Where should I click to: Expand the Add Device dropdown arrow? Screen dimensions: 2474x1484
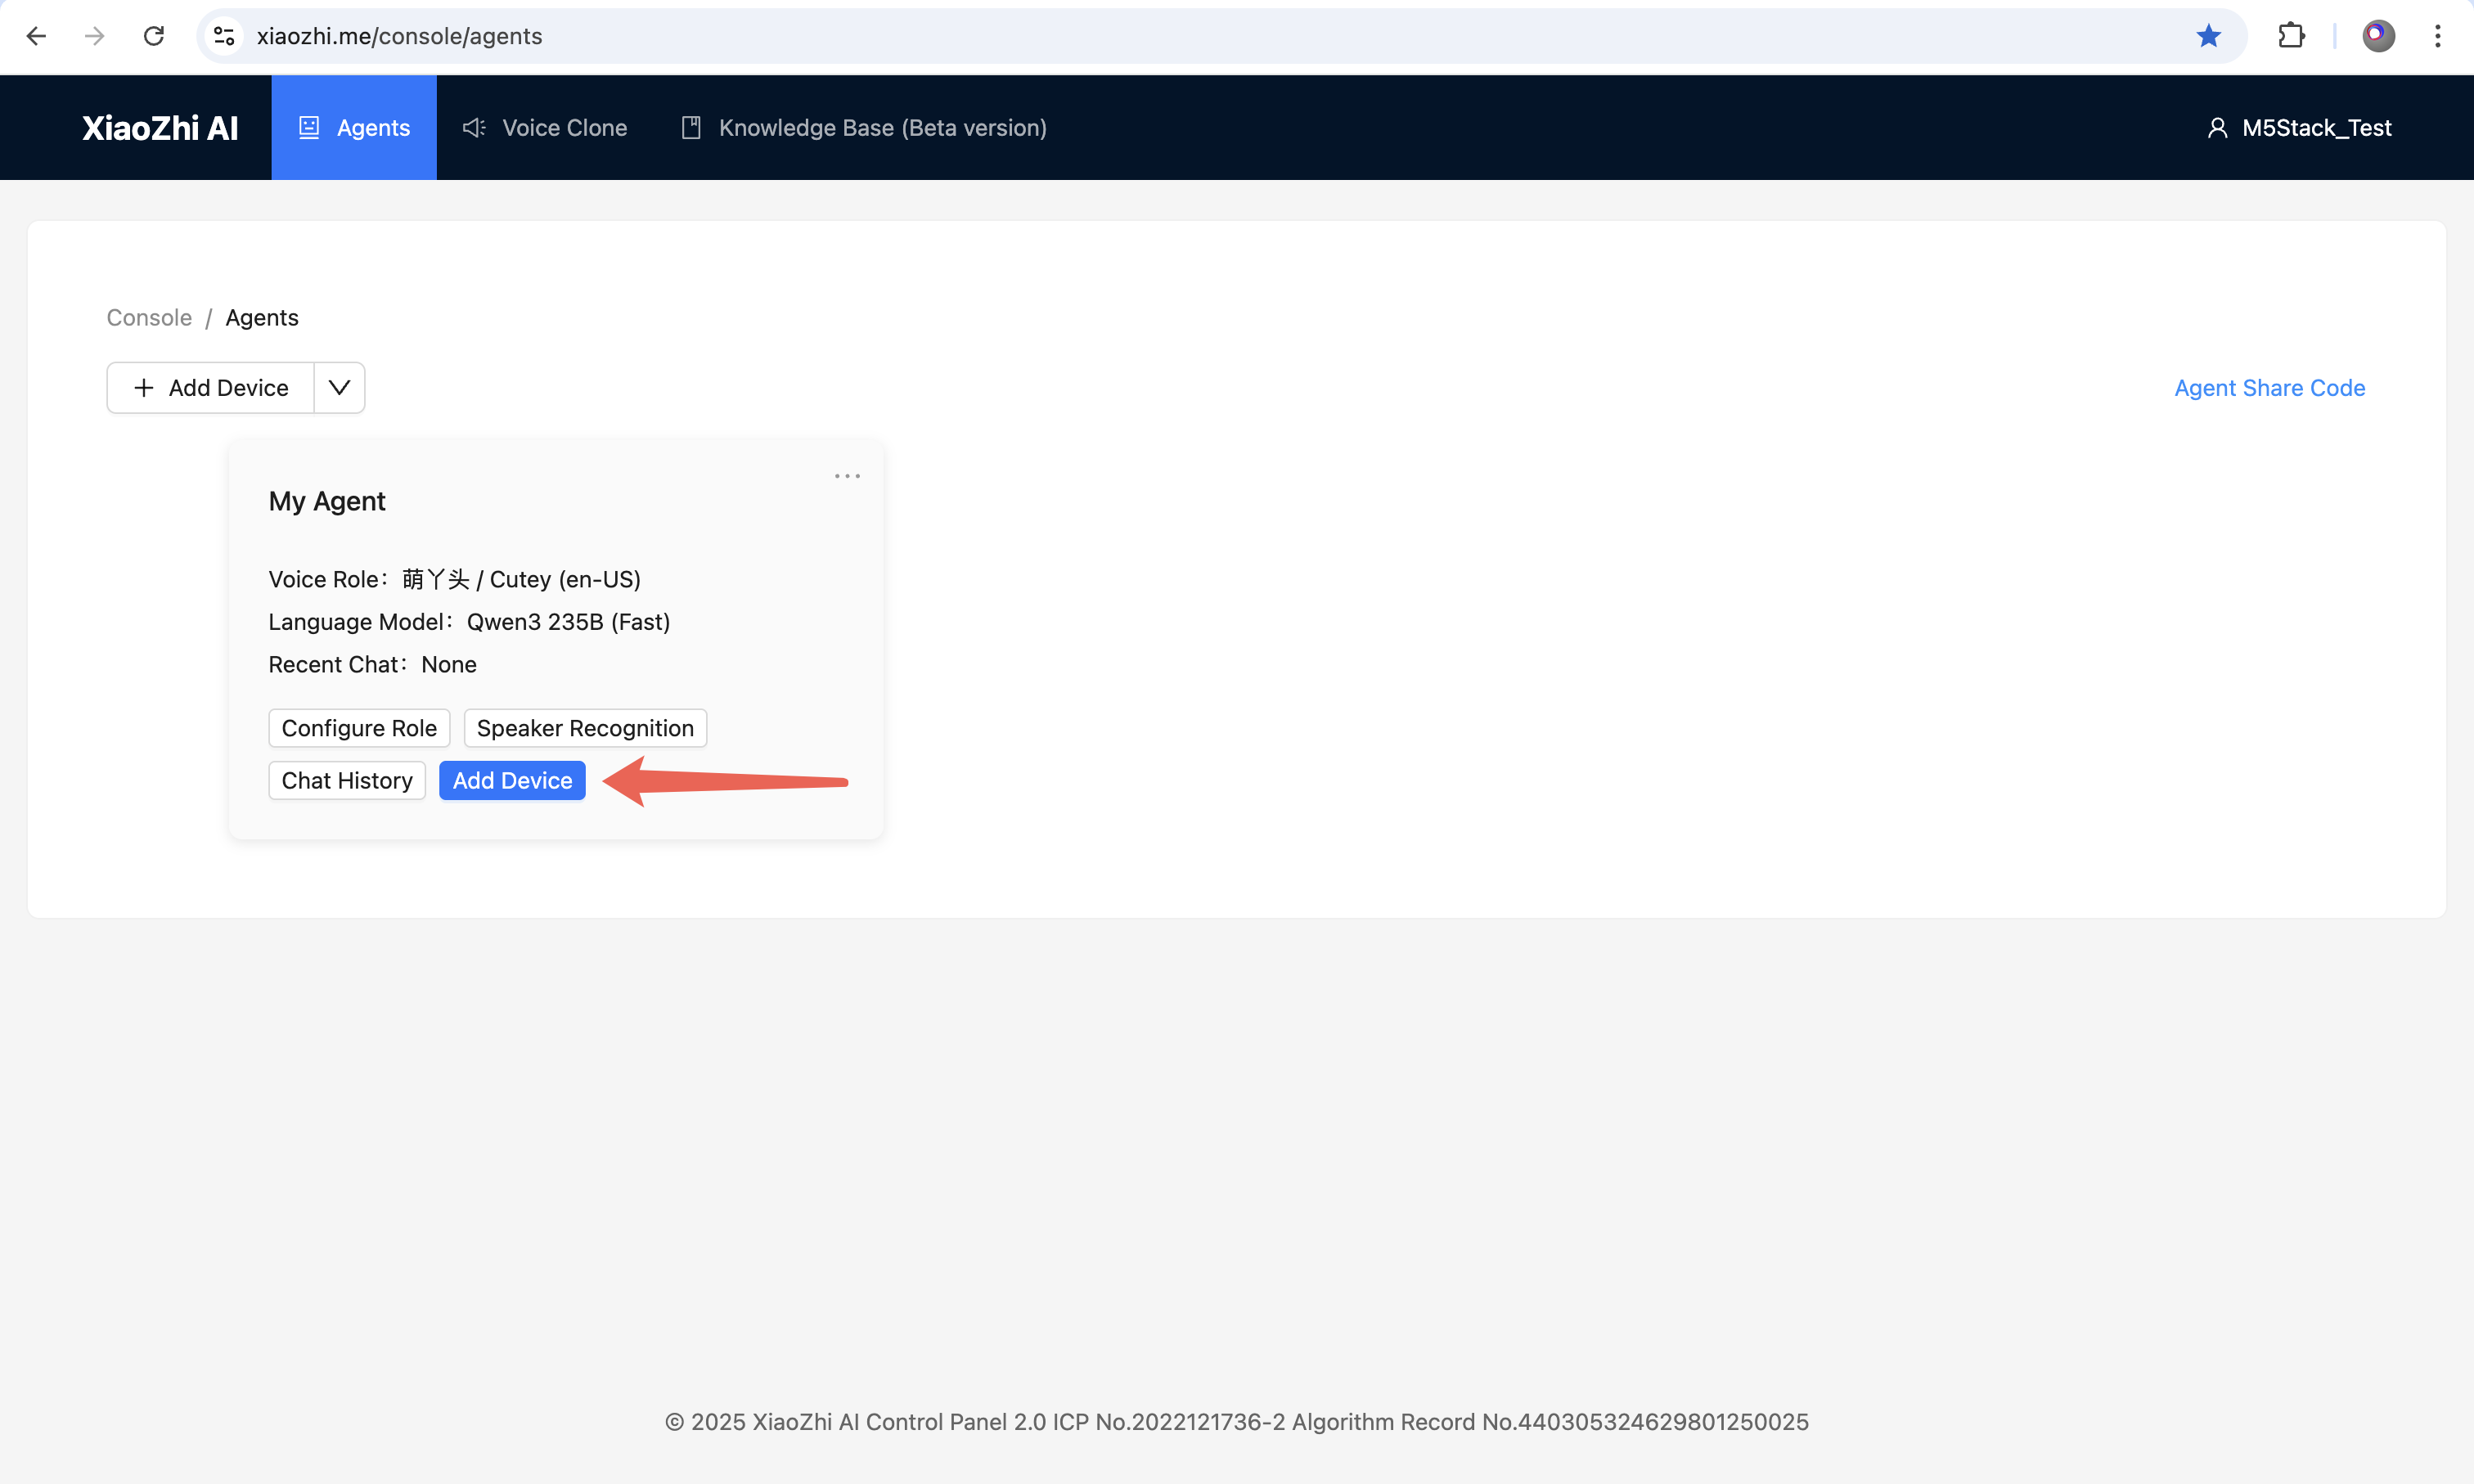pyautogui.click(x=339, y=388)
